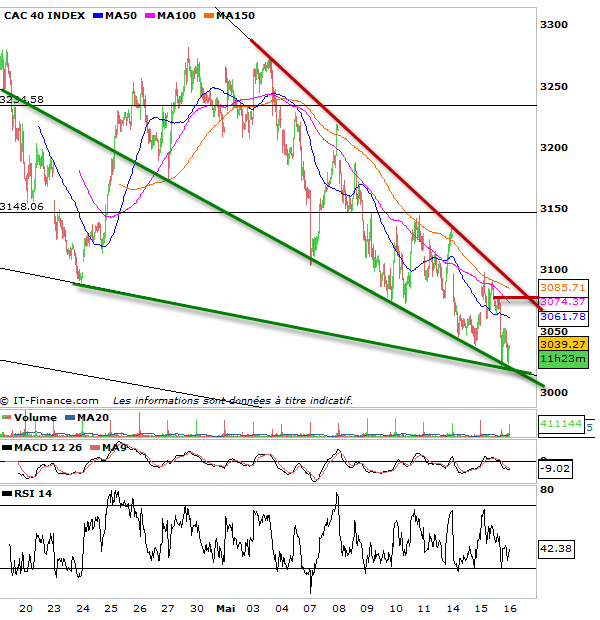The width and height of the screenshot is (600, 620).
Task: Click the magenta MA100 legend swatch
Action: click(x=152, y=17)
